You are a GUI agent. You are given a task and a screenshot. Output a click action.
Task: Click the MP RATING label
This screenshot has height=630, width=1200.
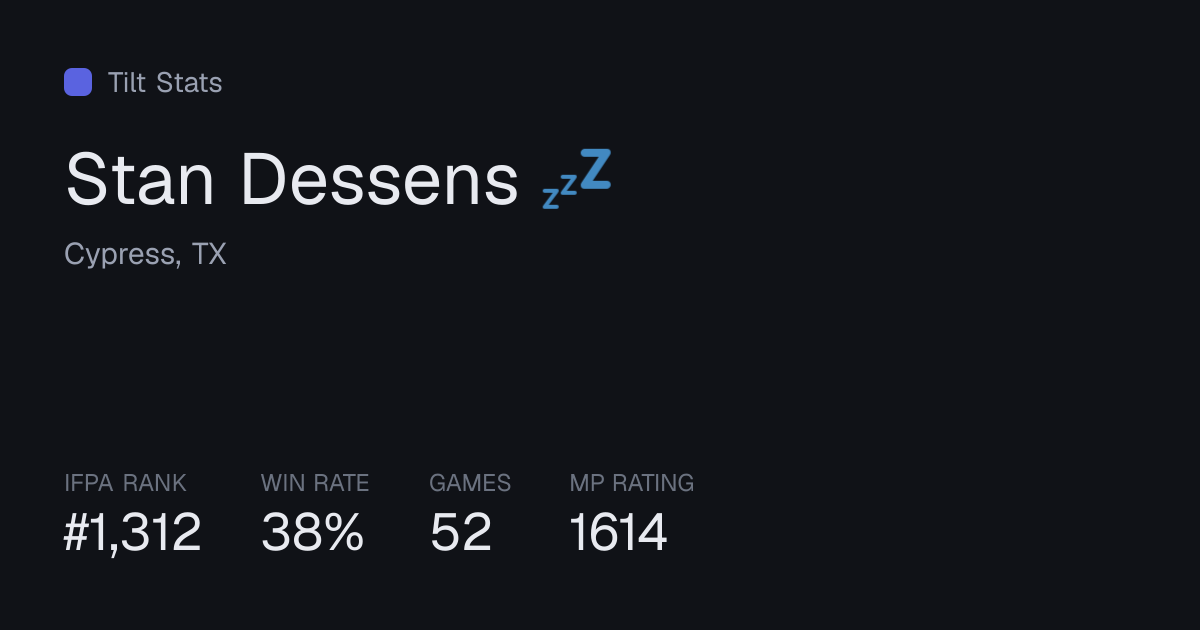(x=632, y=483)
